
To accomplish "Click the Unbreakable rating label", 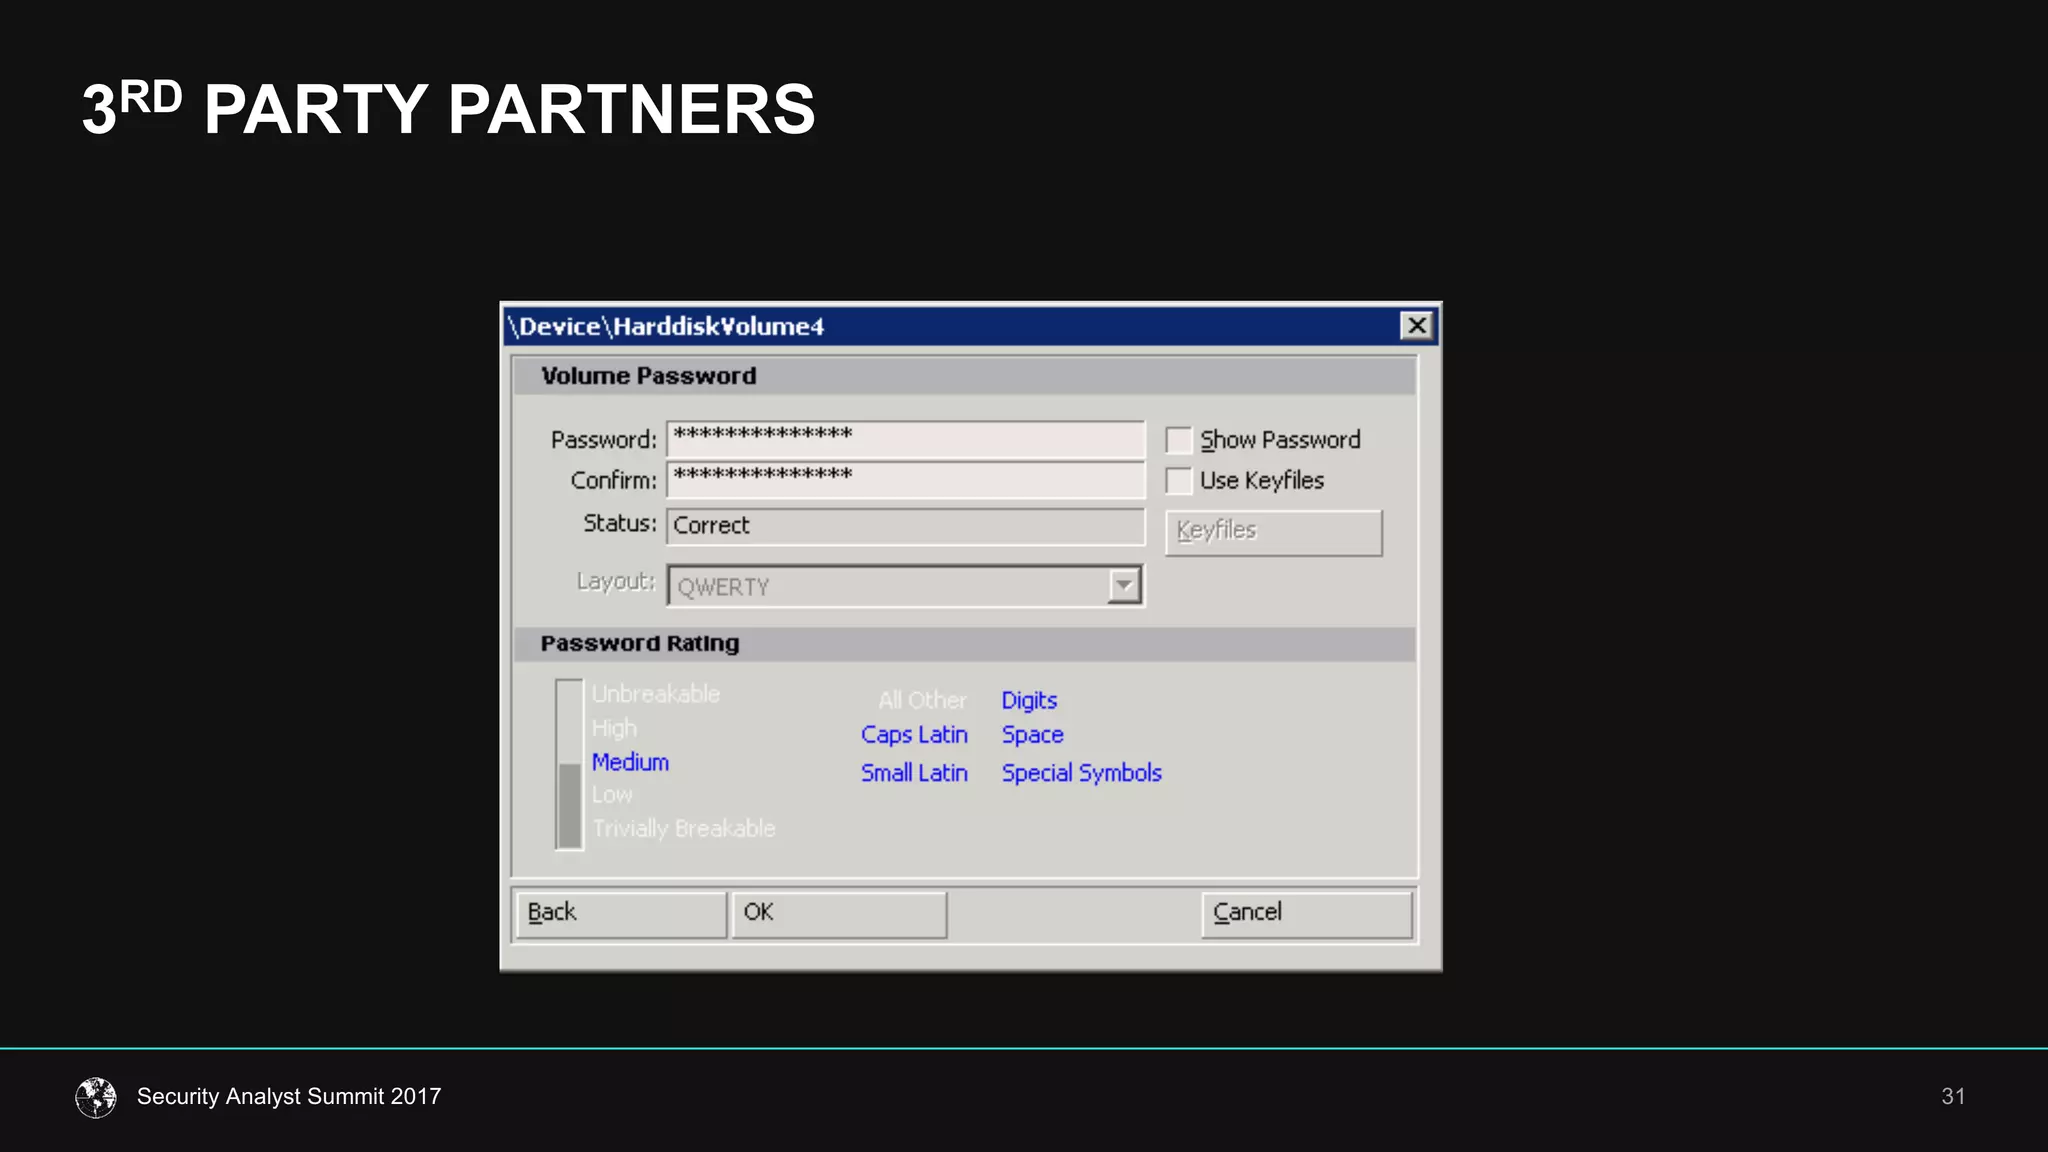I will (x=656, y=694).
